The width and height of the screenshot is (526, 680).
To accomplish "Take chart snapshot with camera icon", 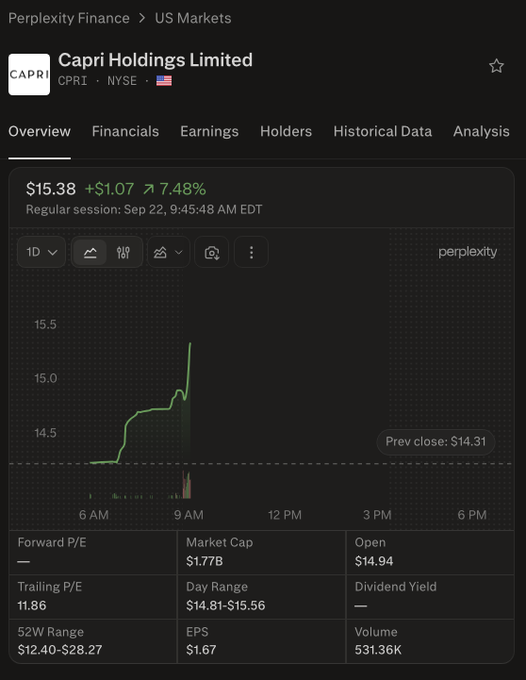I will point(212,252).
